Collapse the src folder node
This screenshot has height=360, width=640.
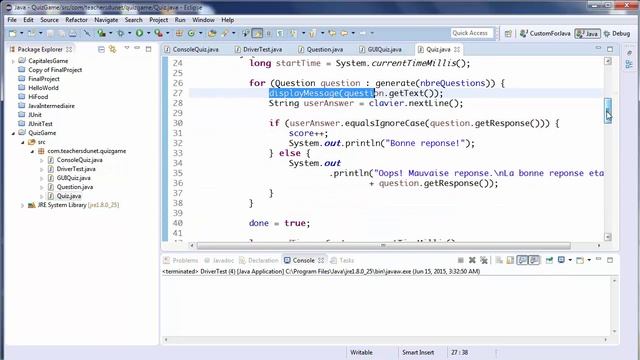click(23, 142)
